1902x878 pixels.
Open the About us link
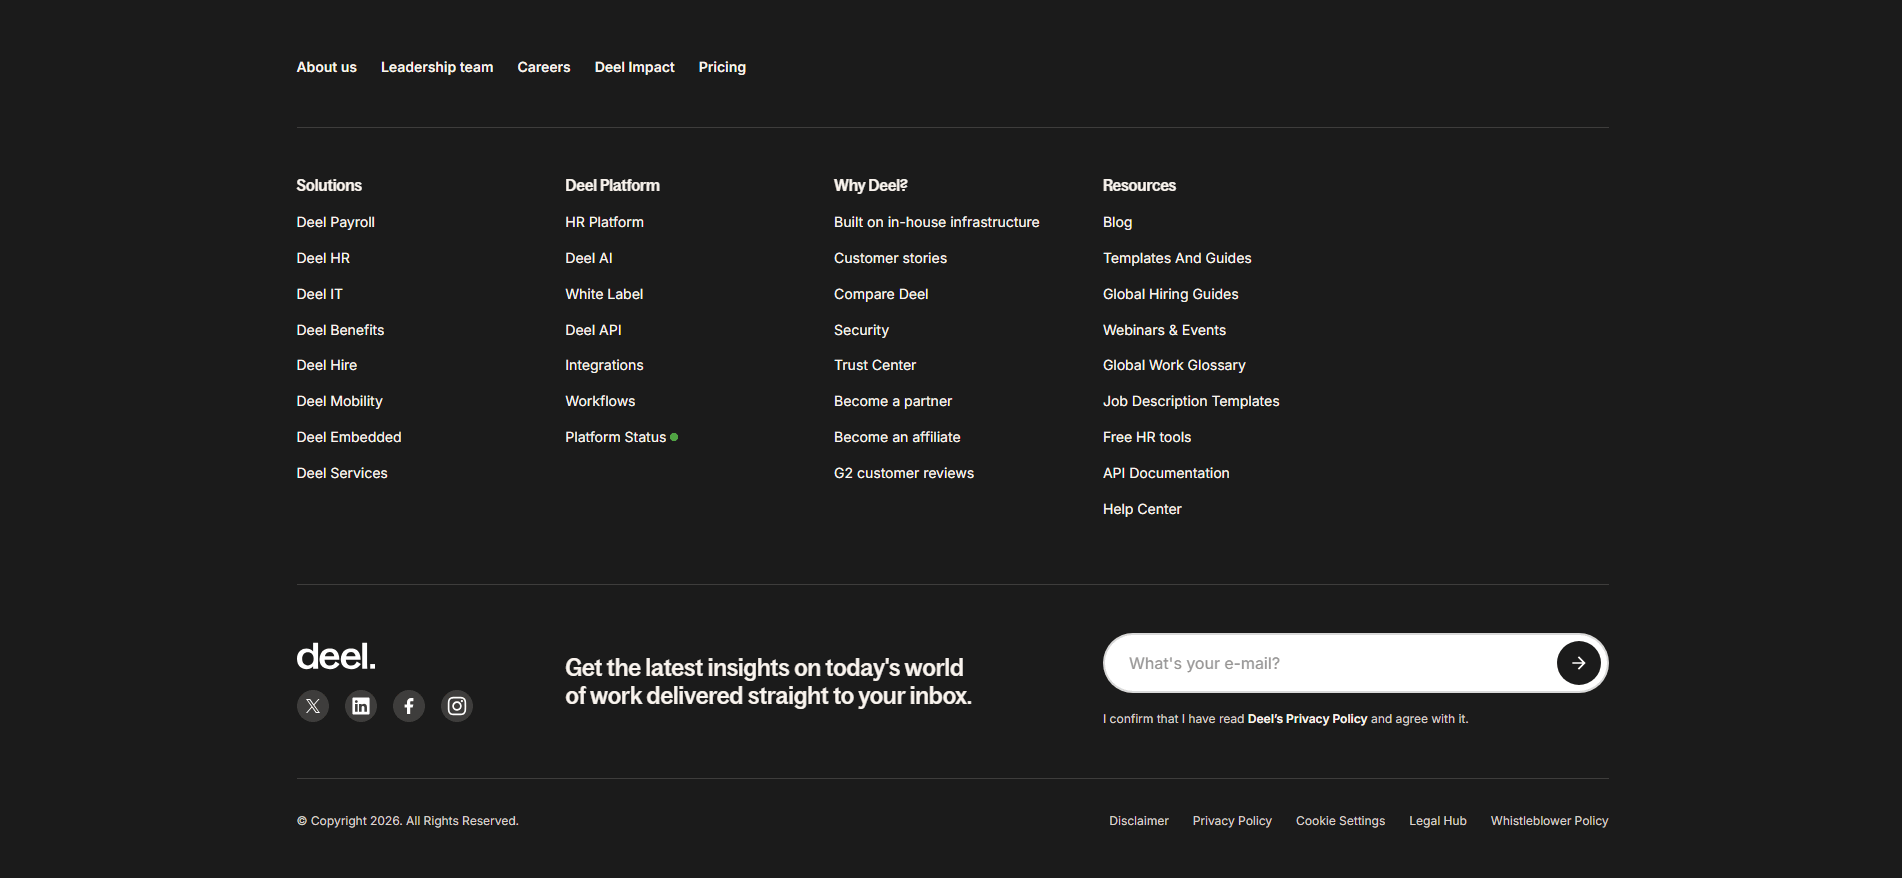(327, 67)
